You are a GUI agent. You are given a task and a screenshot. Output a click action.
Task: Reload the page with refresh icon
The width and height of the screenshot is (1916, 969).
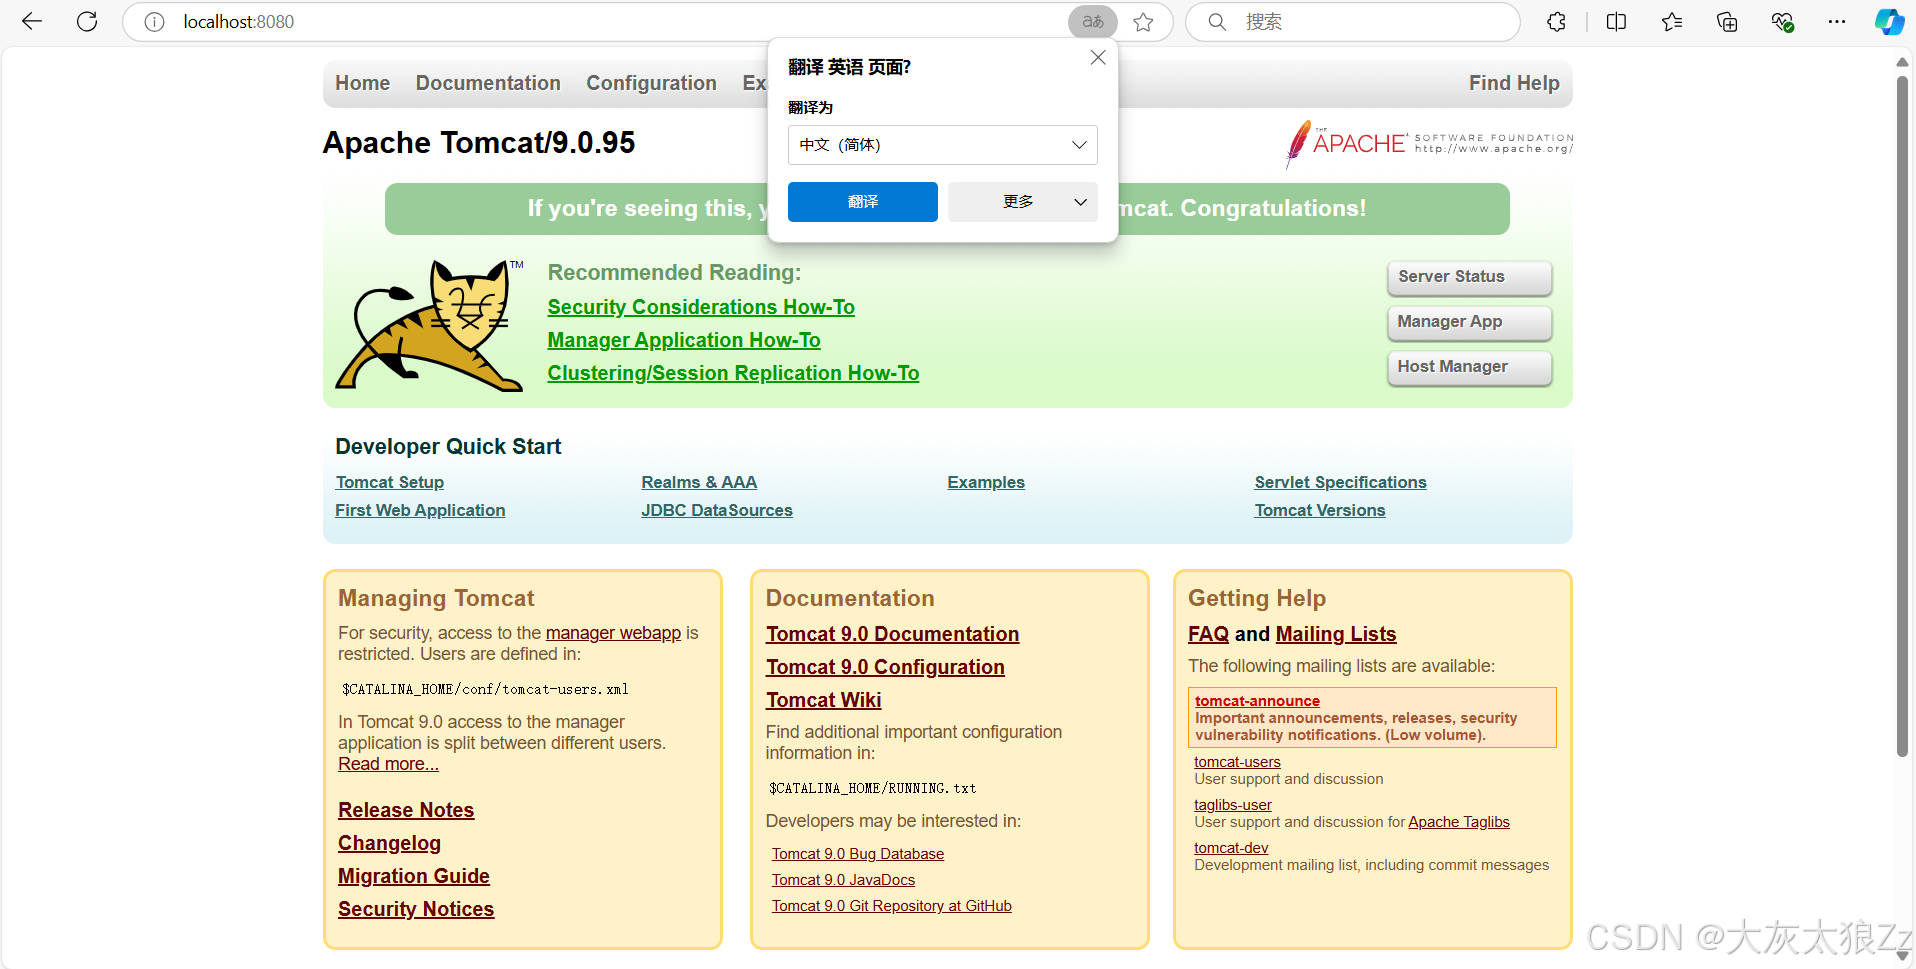[87, 21]
